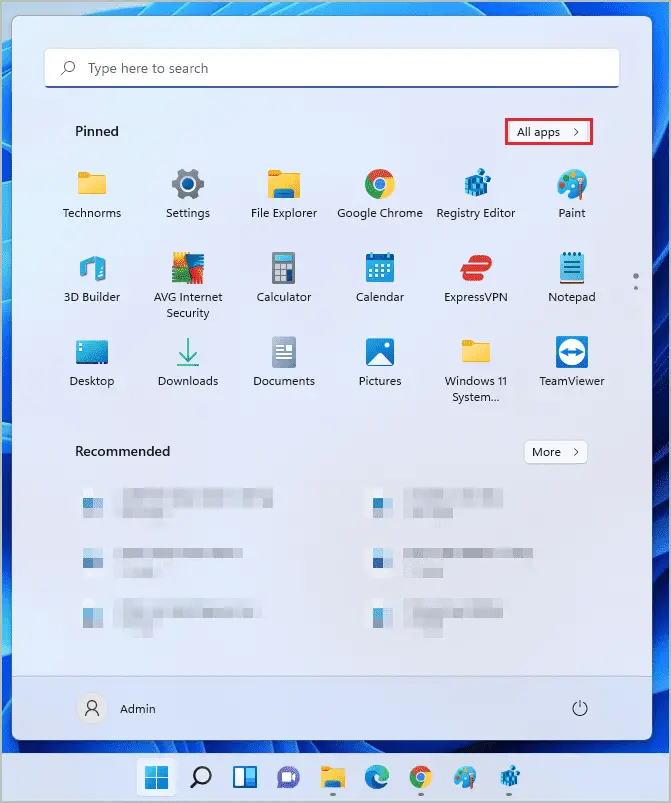Open the Settings pinned app
Image resolution: width=671 pixels, height=803 pixels.
coord(187,194)
